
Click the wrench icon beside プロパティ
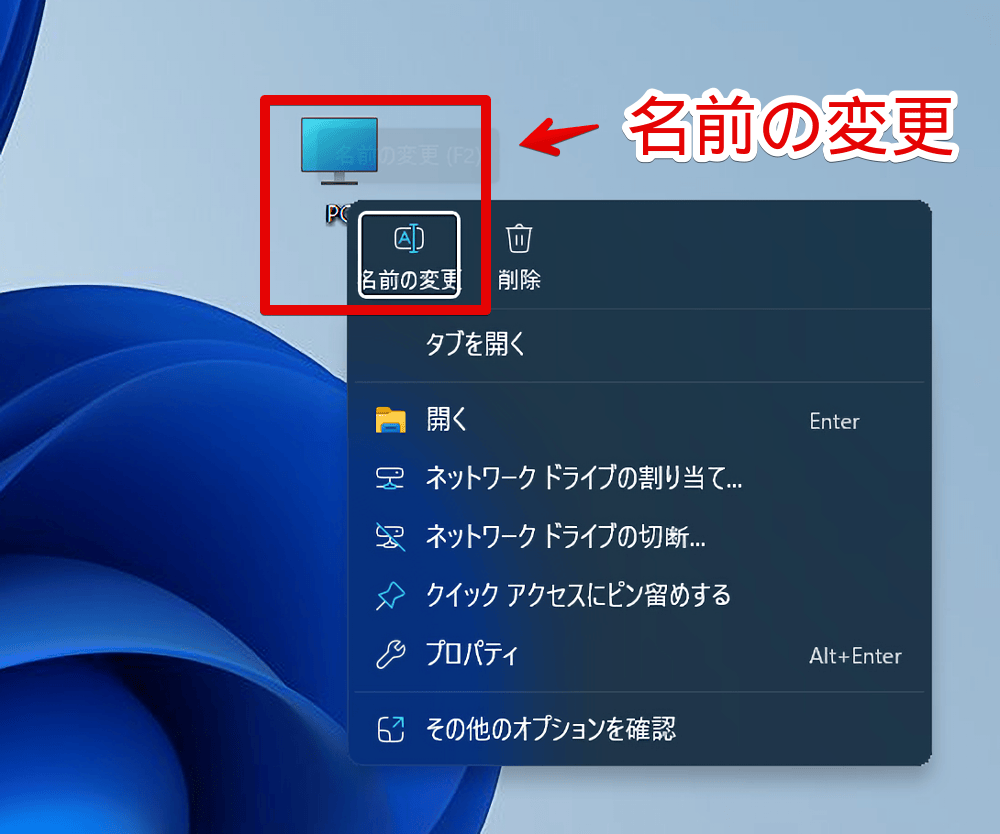(390, 656)
